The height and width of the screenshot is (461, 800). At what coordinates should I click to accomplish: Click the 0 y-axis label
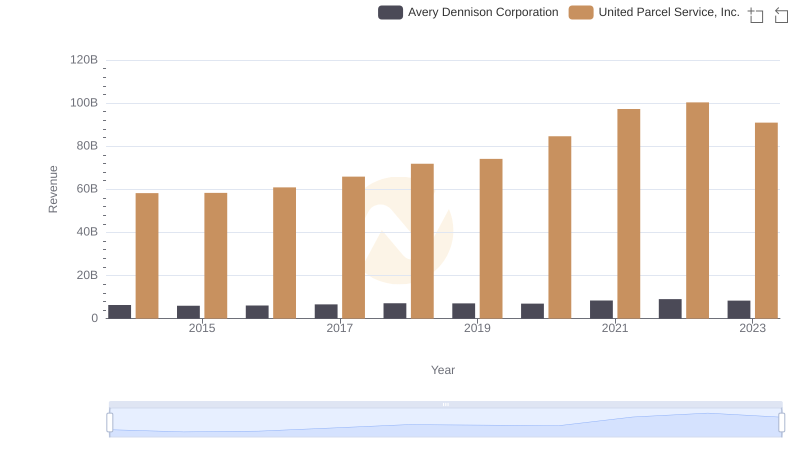pos(94,318)
